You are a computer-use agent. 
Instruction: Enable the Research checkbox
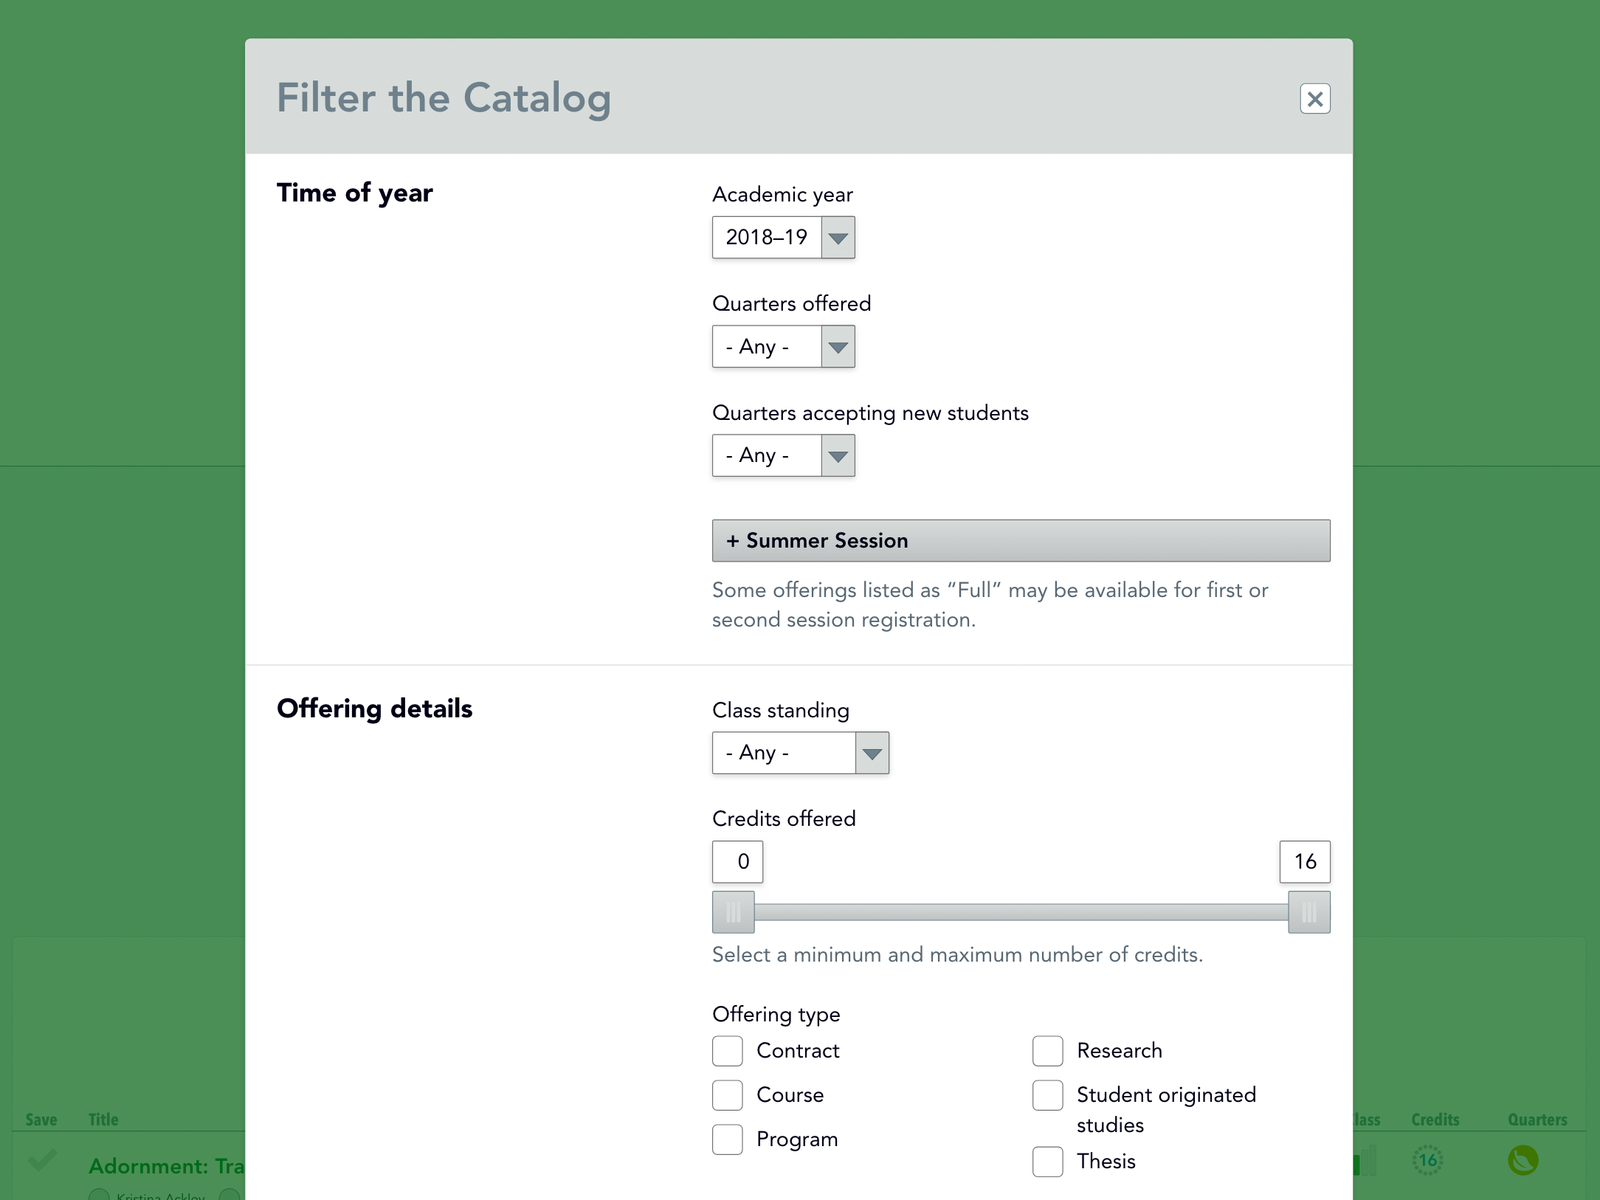pyautogui.click(x=1047, y=1051)
